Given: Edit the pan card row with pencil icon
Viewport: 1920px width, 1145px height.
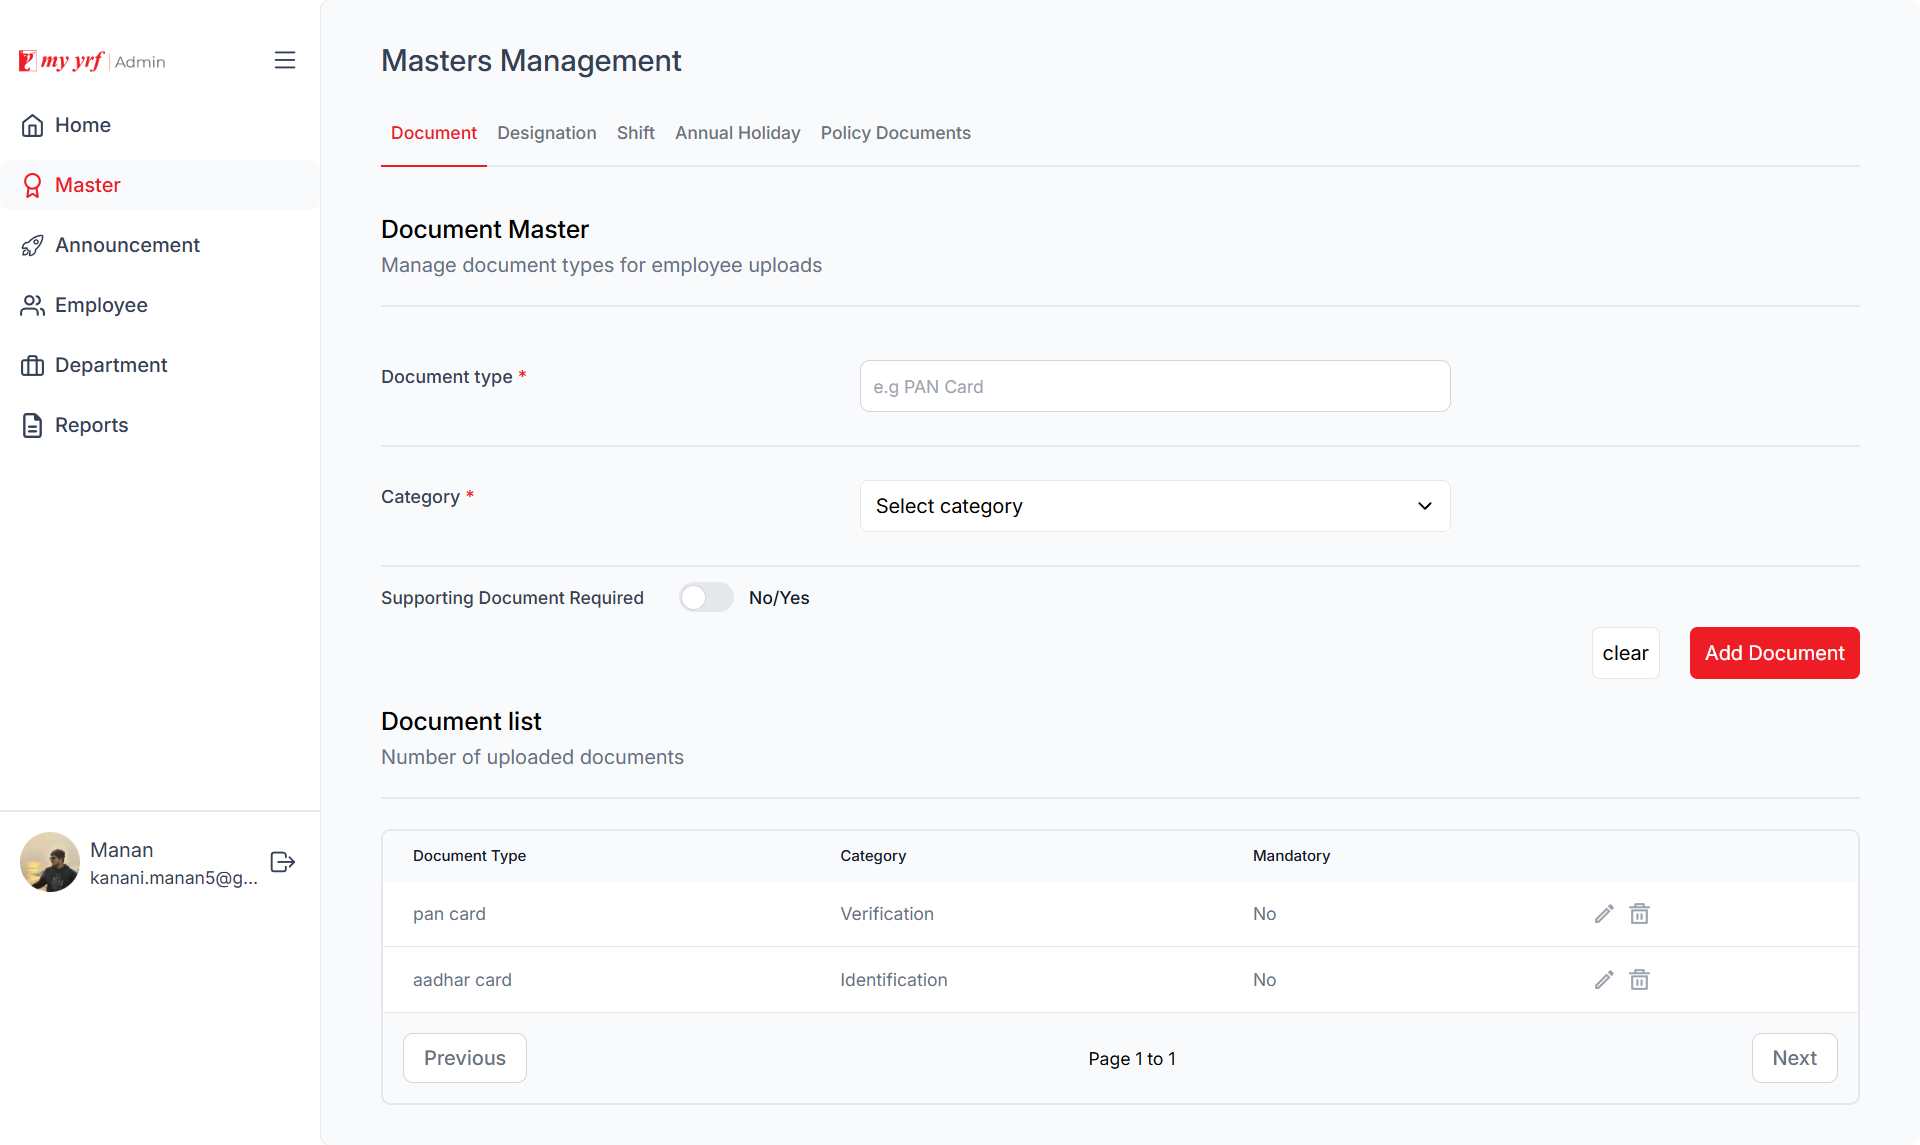Looking at the screenshot, I should [1604, 914].
